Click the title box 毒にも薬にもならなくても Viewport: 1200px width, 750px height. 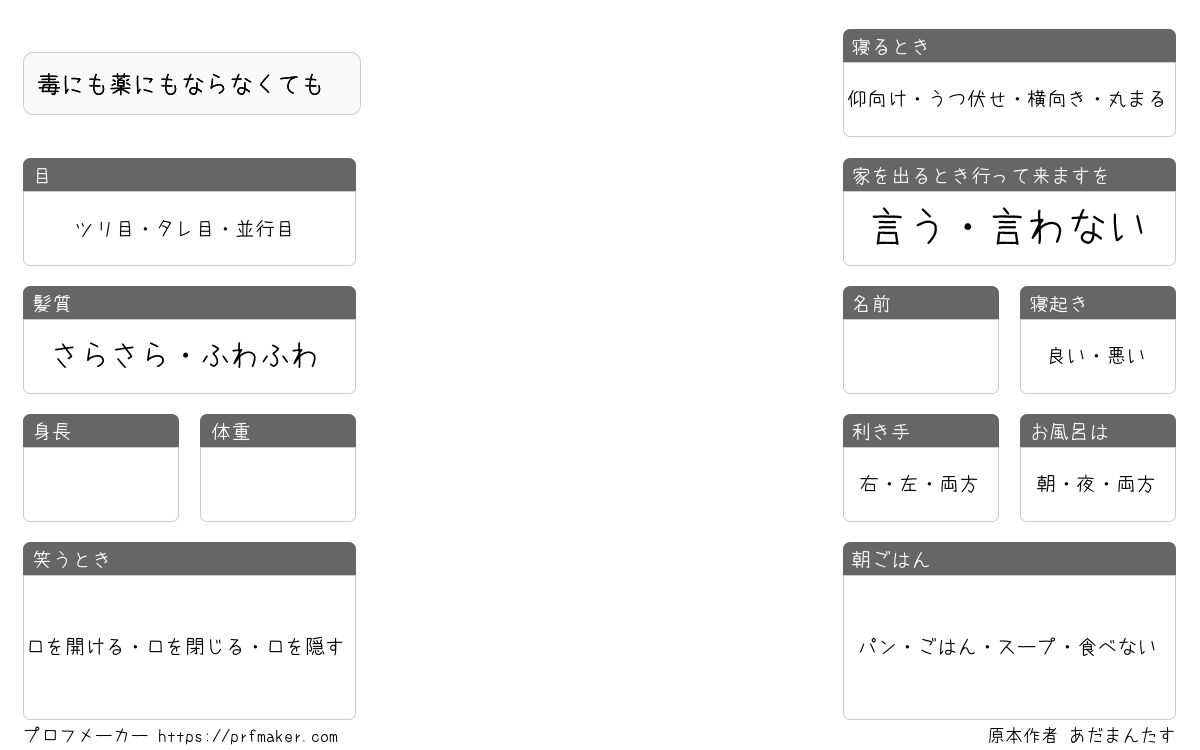point(192,84)
